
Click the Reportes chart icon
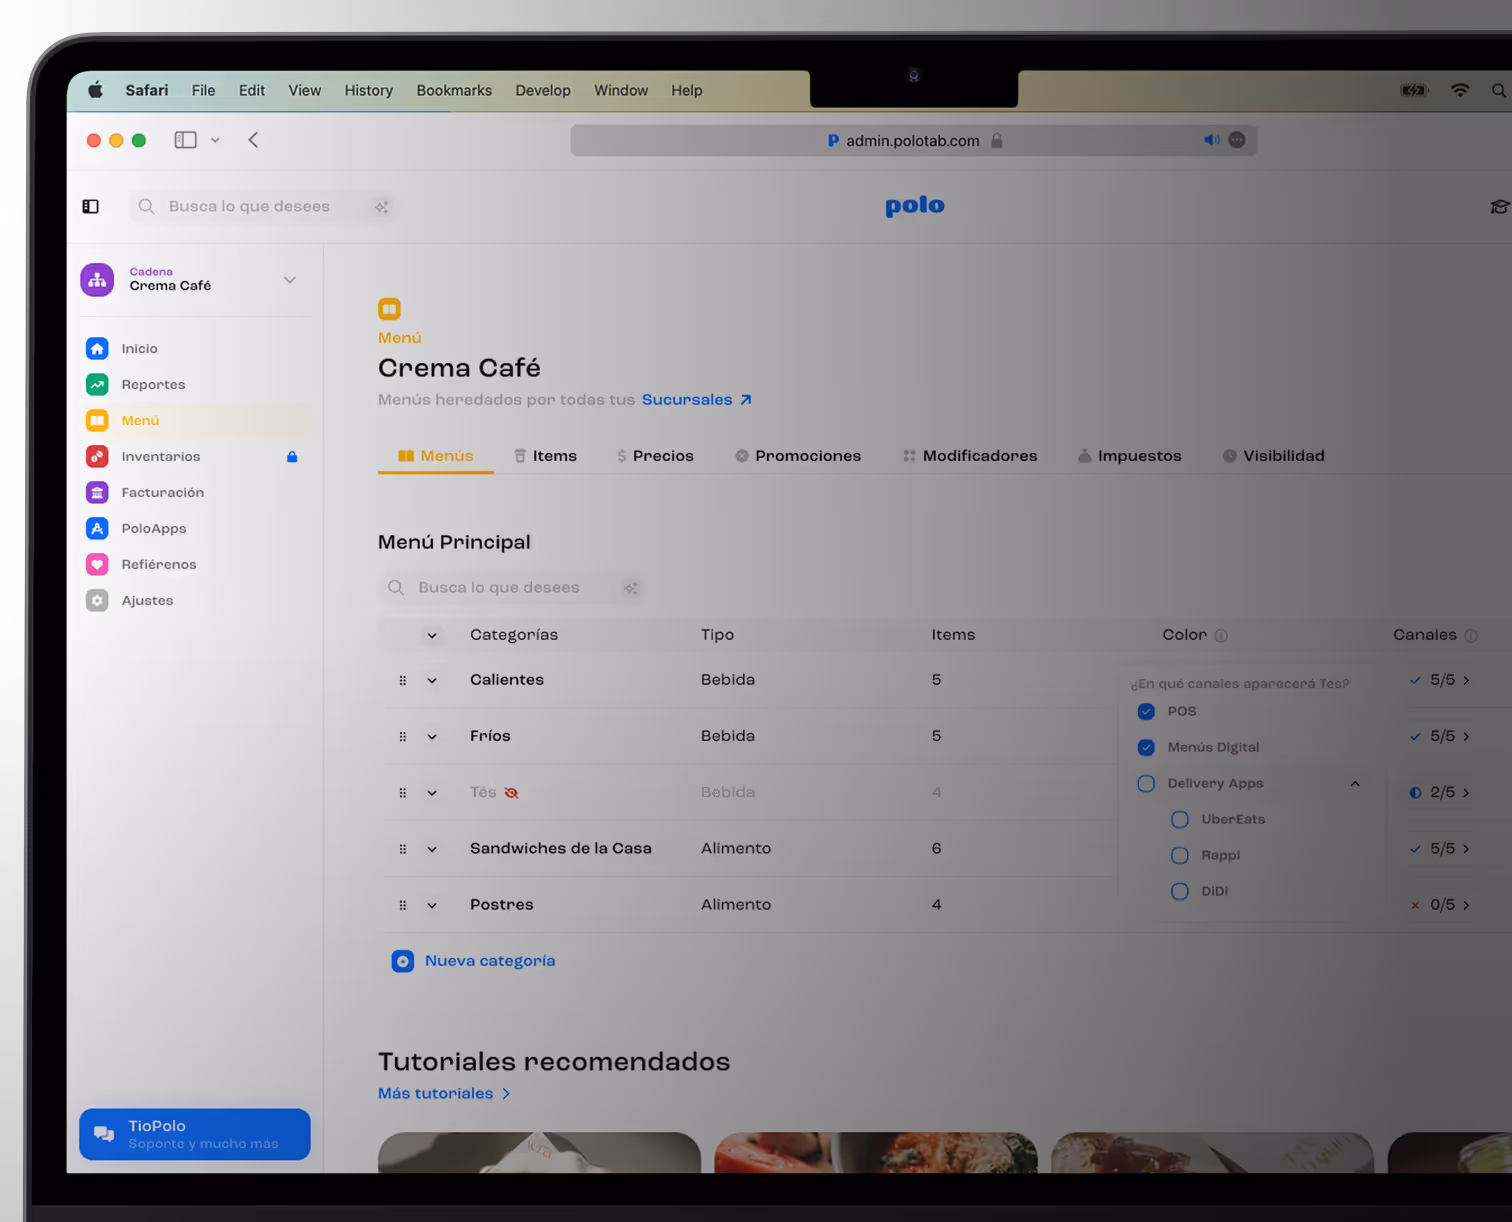tap(97, 384)
